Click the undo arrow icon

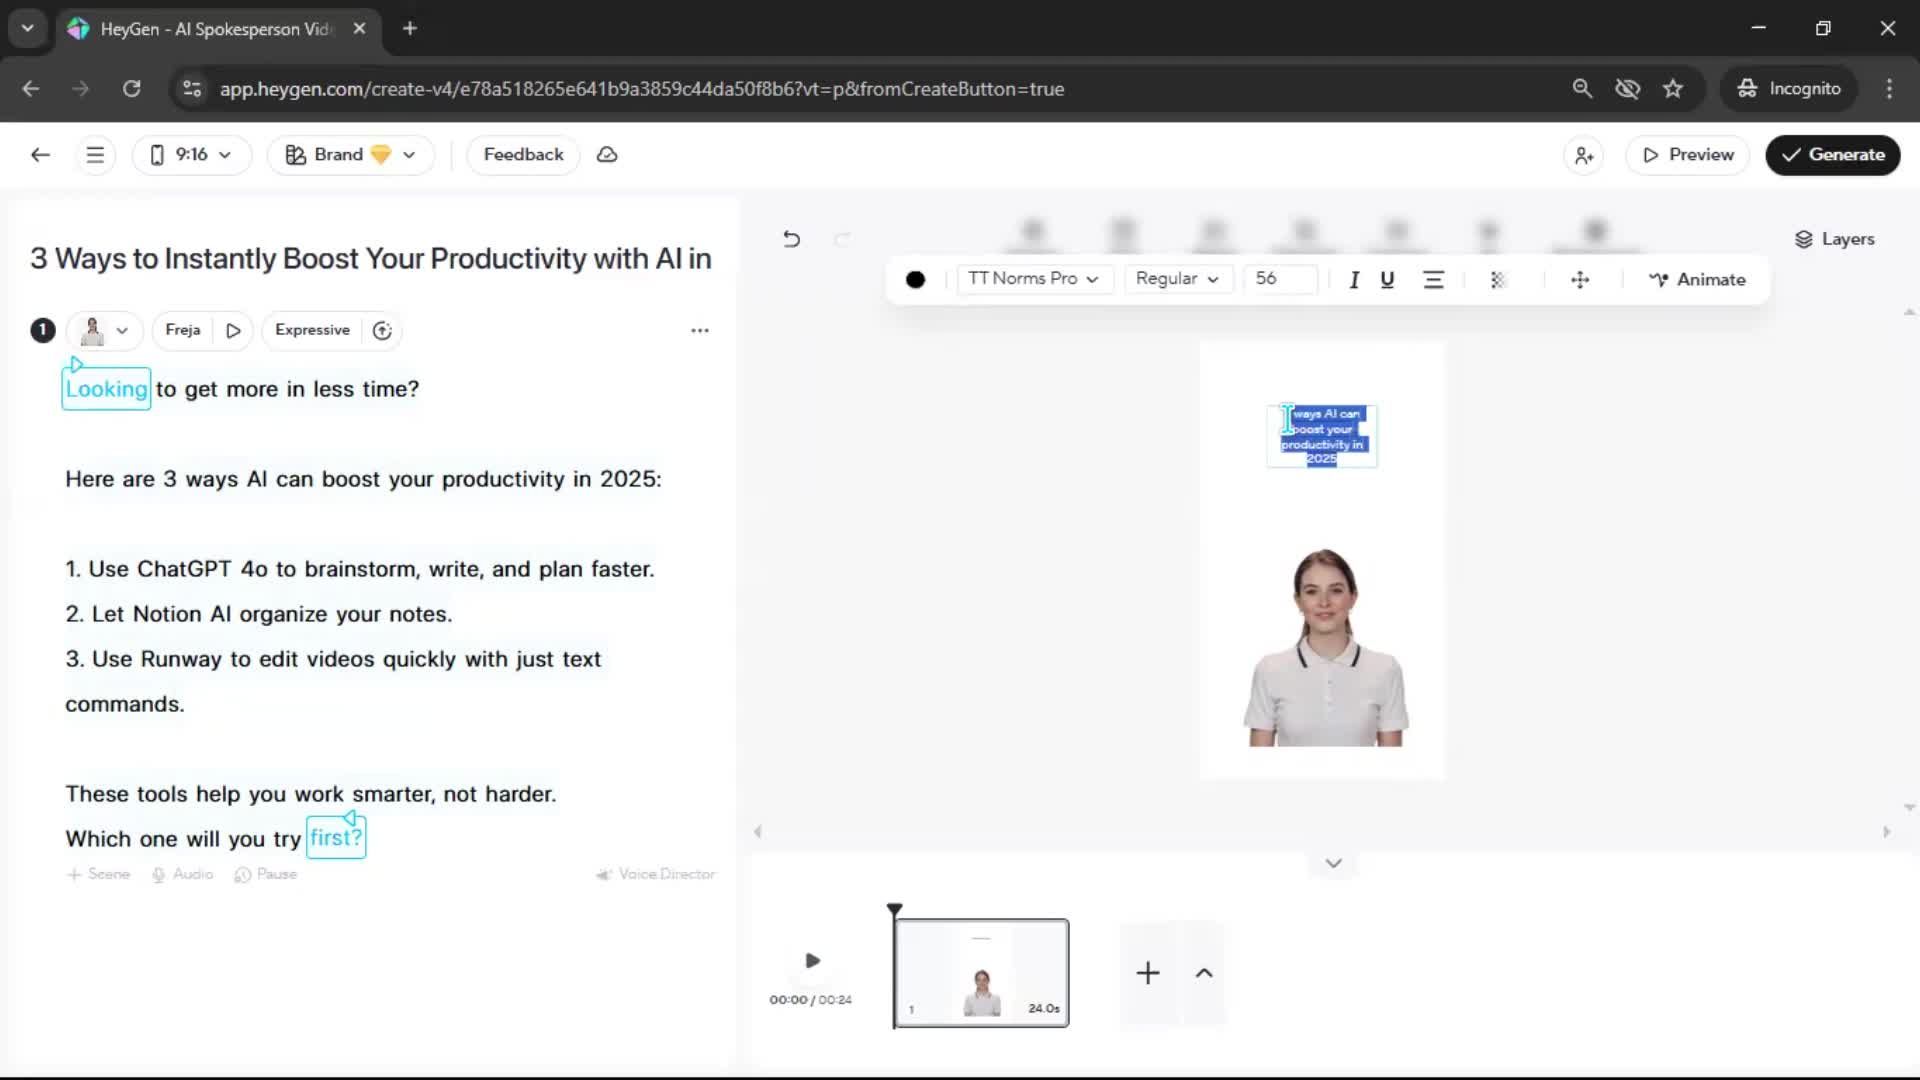pos(791,239)
